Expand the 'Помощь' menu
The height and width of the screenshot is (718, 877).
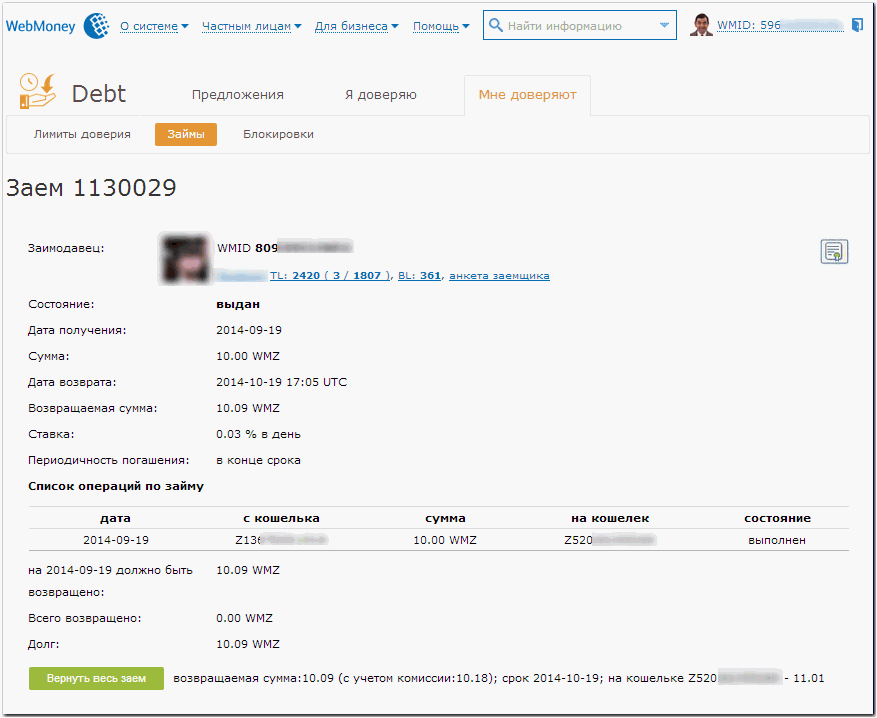(x=441, y=26)
